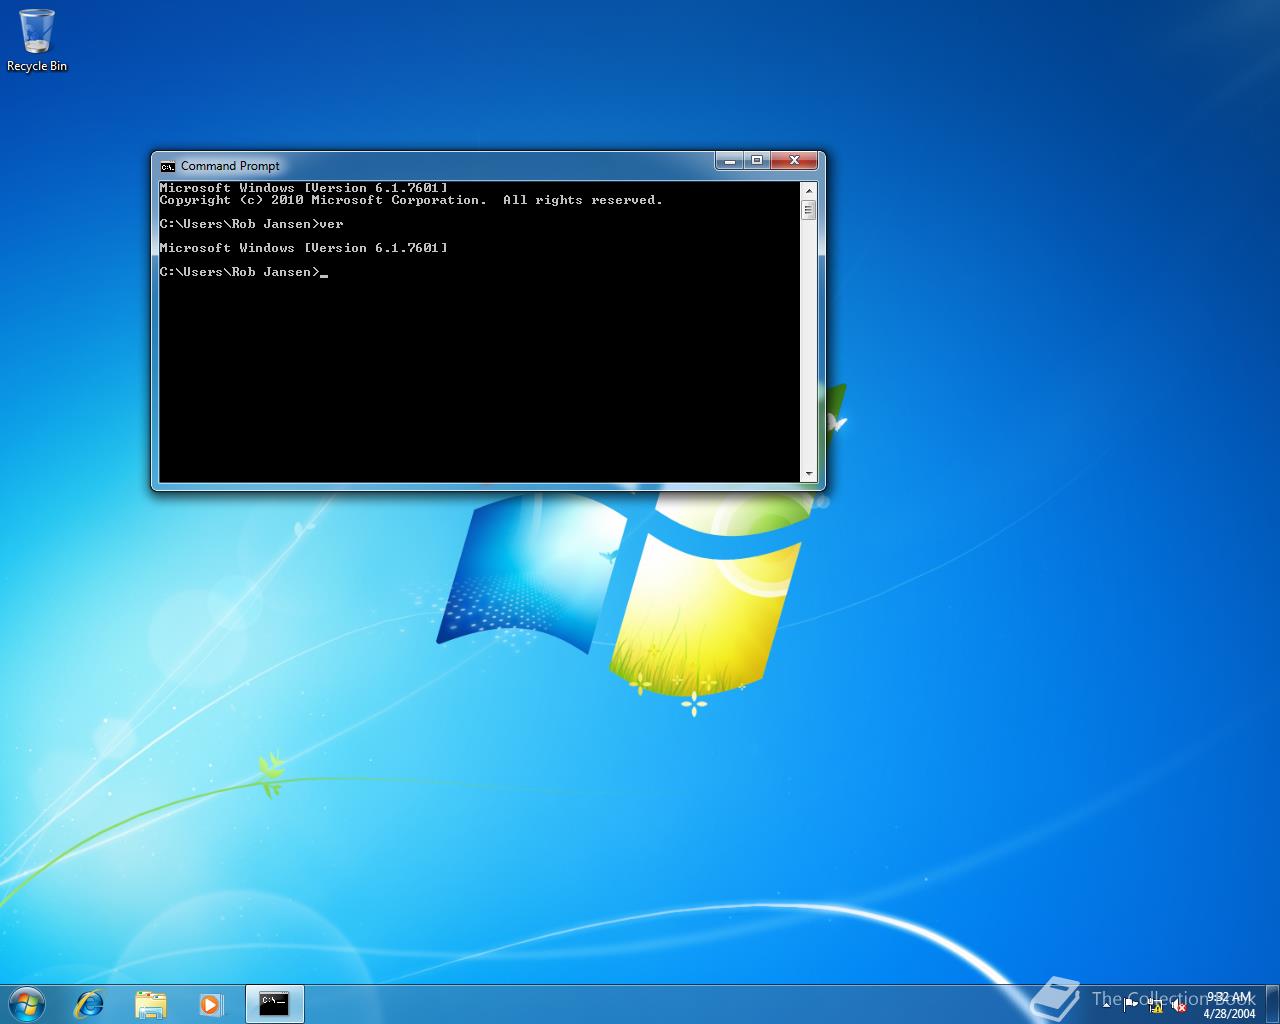
Task: Click the console scrollbar up arrow
Action: (808, 189)
